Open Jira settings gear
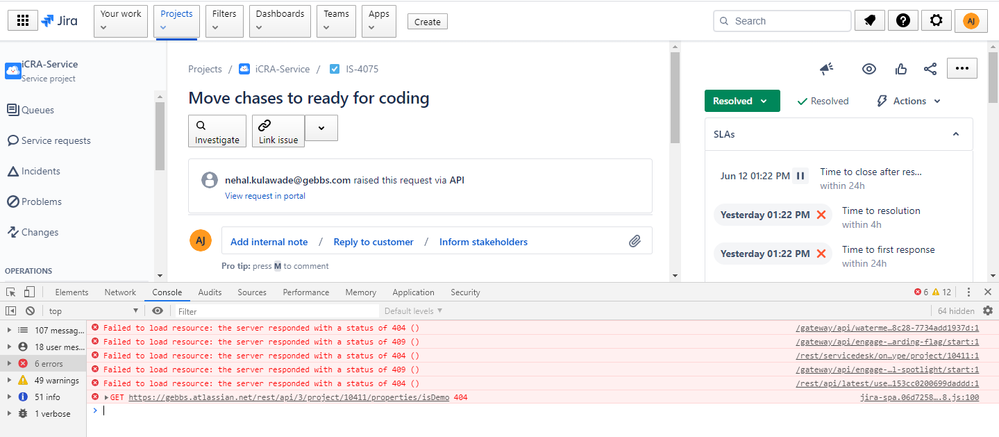The height and width of the screenshot is (437, 999). click(x=936, y=21)
